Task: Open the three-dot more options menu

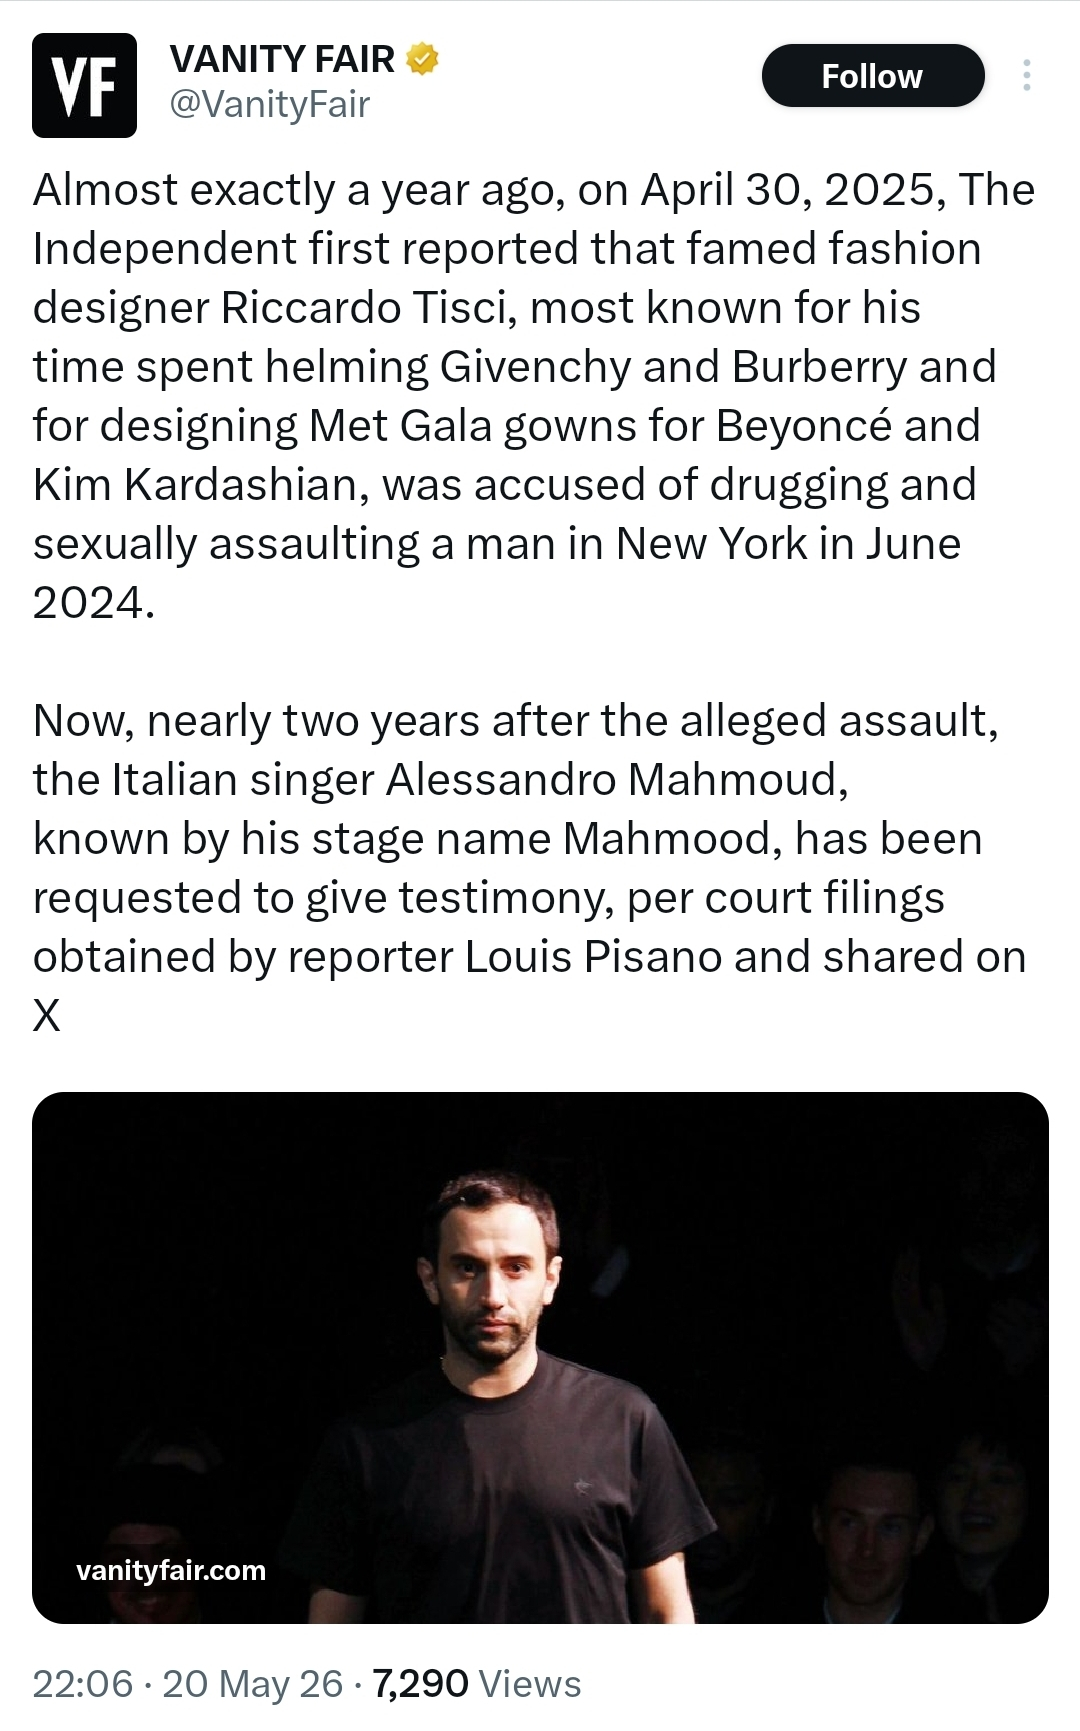Action: pyautogui.click(x=1026, y=76)
